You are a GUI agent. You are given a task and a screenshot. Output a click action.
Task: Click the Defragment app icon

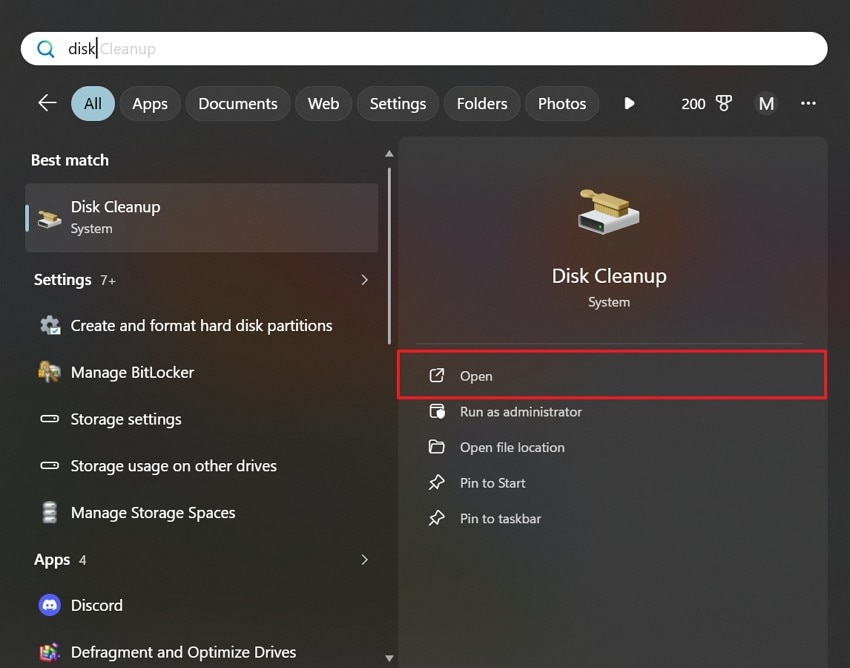(49, 652)
